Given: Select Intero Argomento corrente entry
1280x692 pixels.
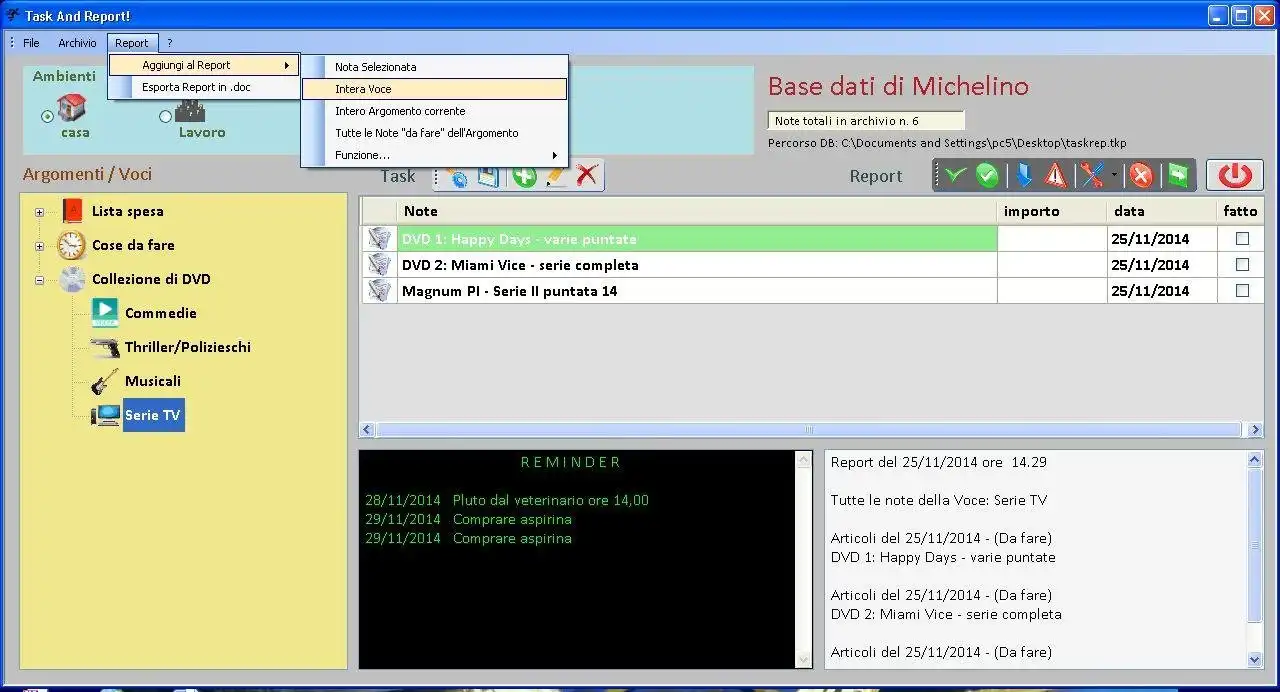Looking at the screenshot, I should coord(435,111).
